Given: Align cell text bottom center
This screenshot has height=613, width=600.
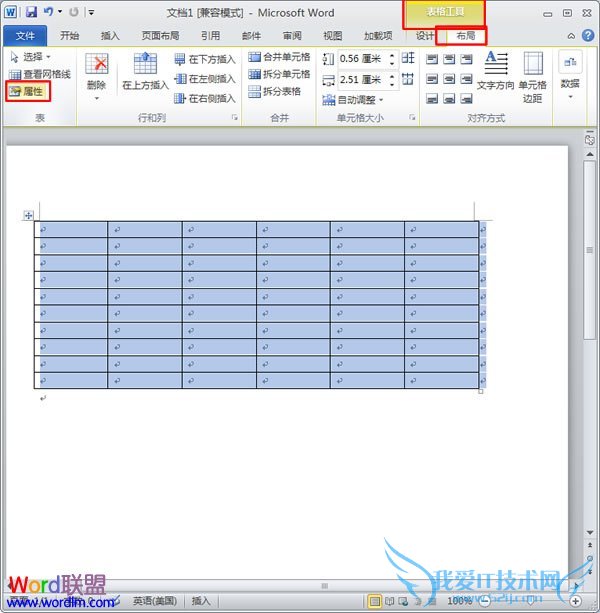Looking at the screenshot, I should point(449,98).
